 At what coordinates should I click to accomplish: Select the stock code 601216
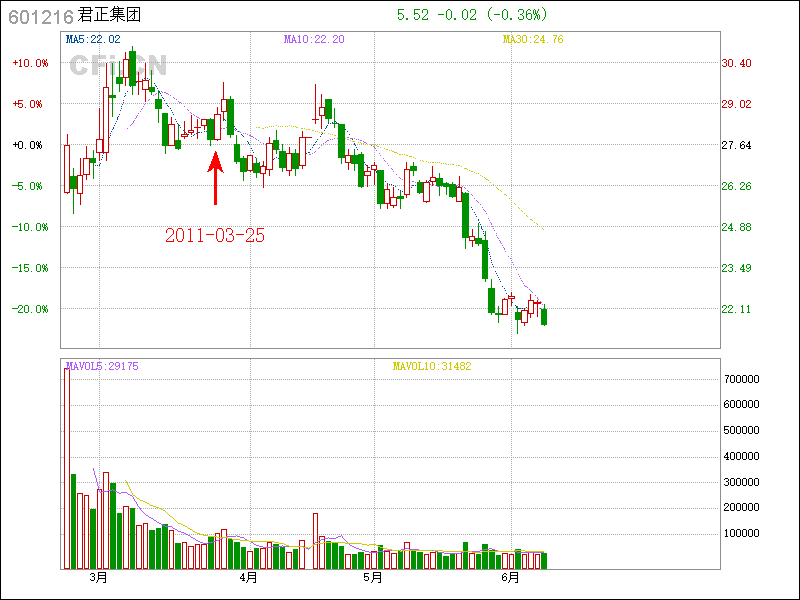pyautogui.click(x=40, y=15)
